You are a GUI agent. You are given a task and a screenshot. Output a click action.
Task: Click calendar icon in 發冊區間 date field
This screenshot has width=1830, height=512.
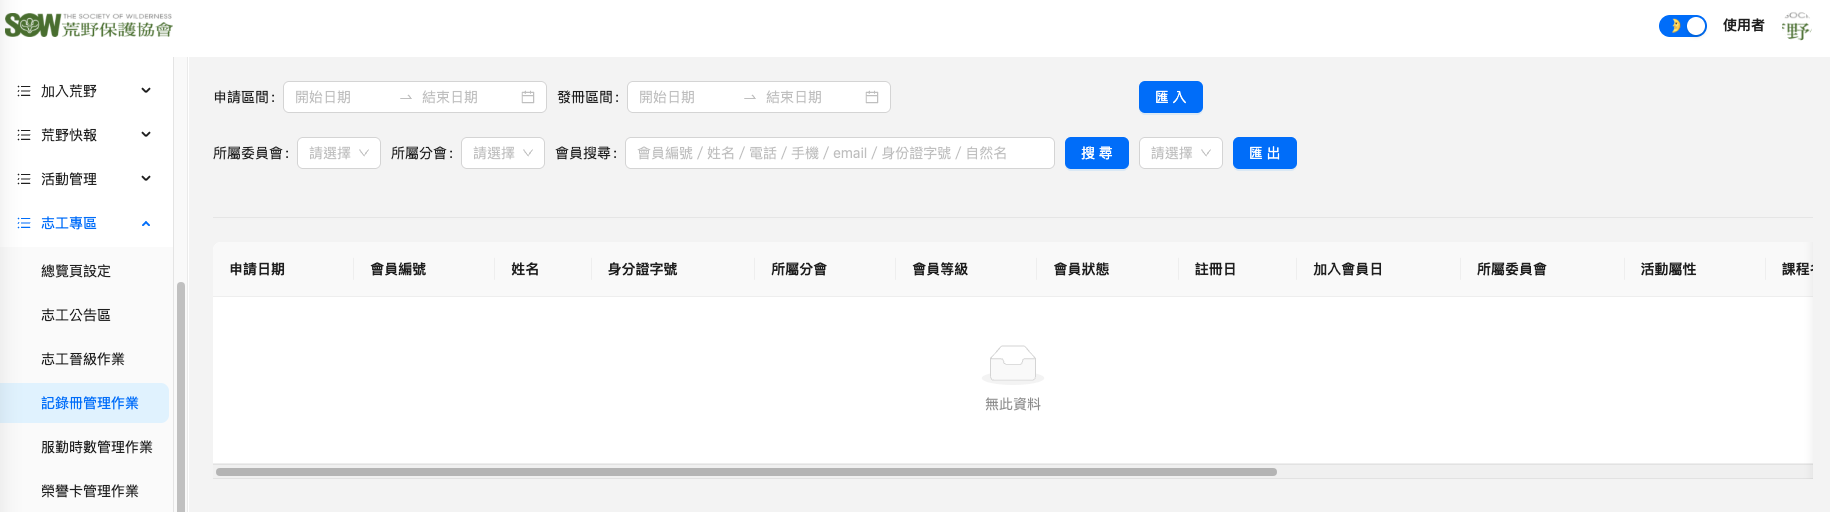coord(872,97)
